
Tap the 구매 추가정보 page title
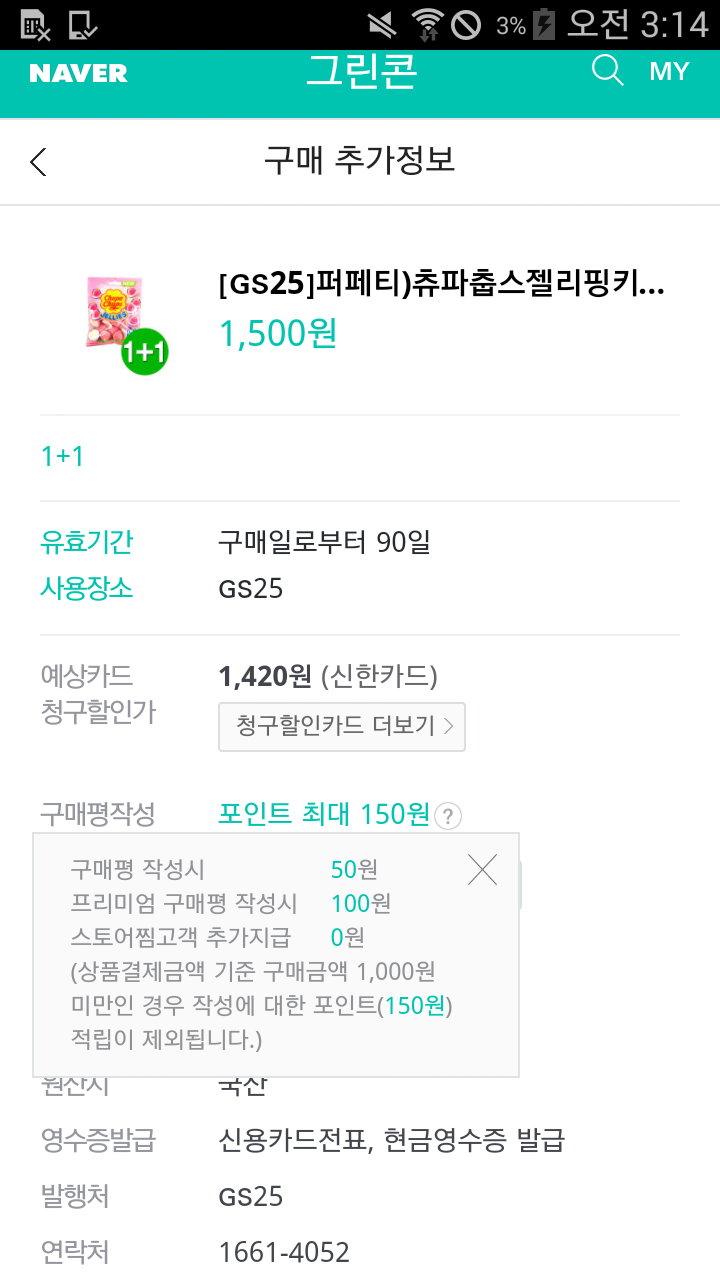(x=360, y=160)
